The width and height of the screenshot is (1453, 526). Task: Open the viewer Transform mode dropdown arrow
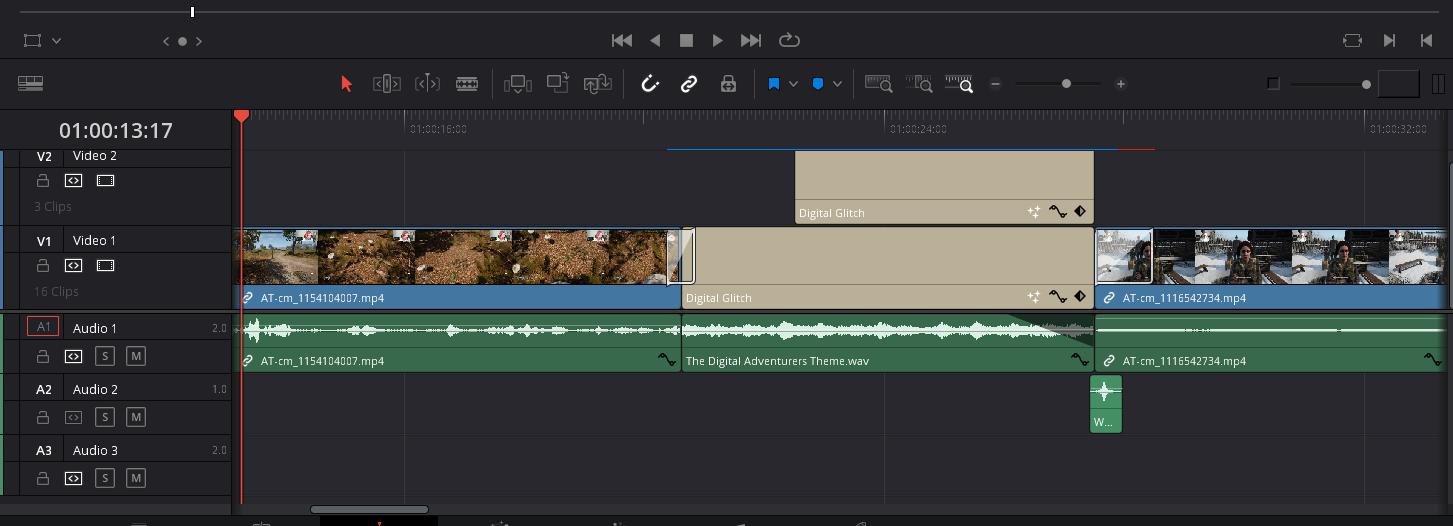57,41
